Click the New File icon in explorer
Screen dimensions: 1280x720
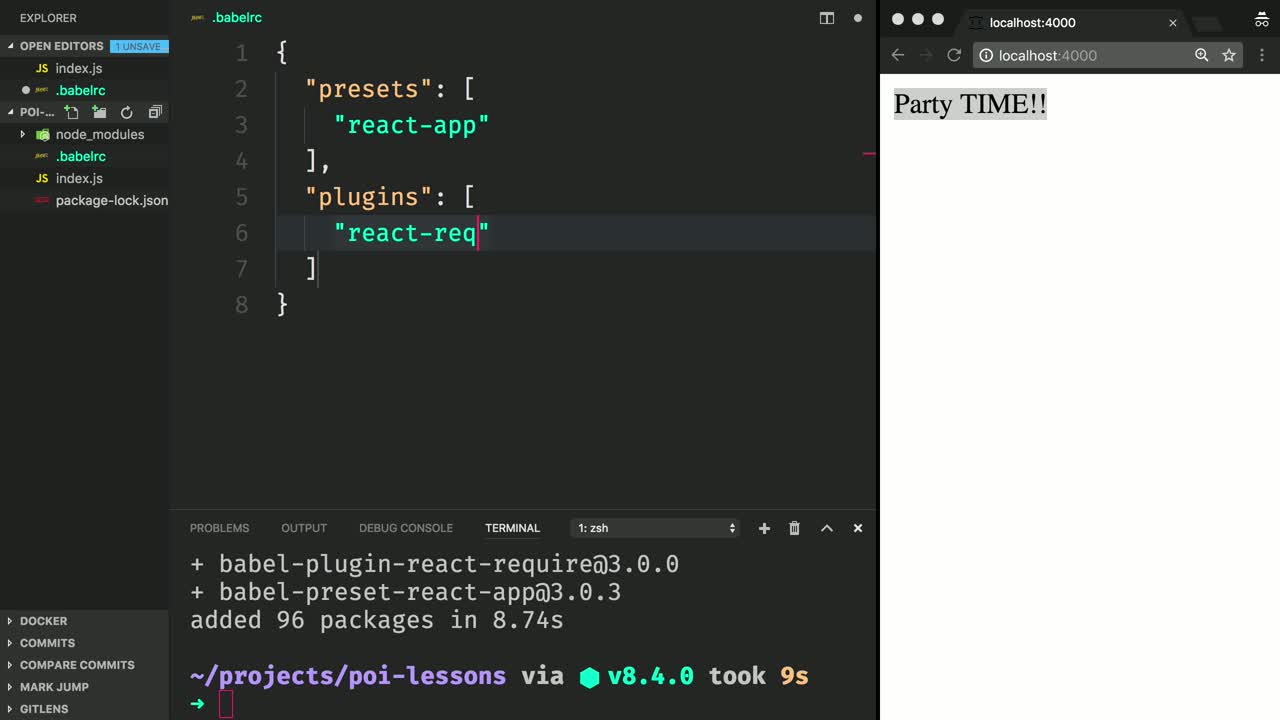[72, 112]
